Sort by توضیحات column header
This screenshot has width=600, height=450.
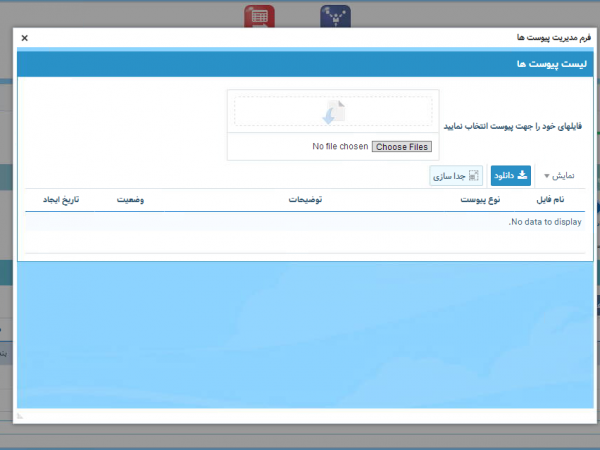pyautogui.click(x=305, y=200)
